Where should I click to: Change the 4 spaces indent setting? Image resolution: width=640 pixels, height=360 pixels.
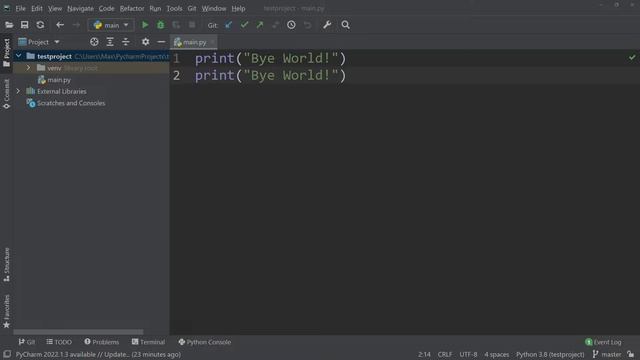pos(497,354)
